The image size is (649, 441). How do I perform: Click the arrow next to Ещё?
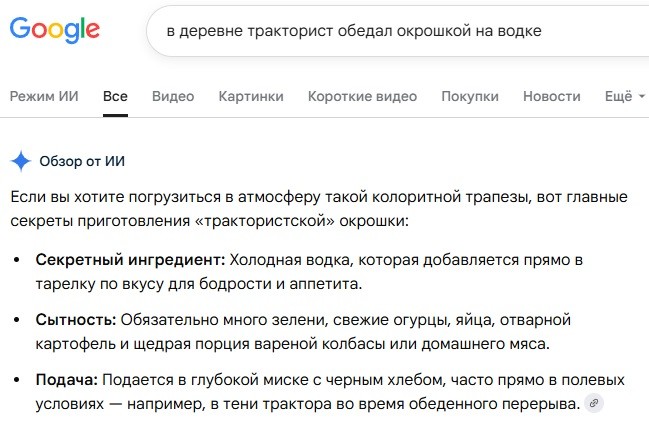[642, 96]
